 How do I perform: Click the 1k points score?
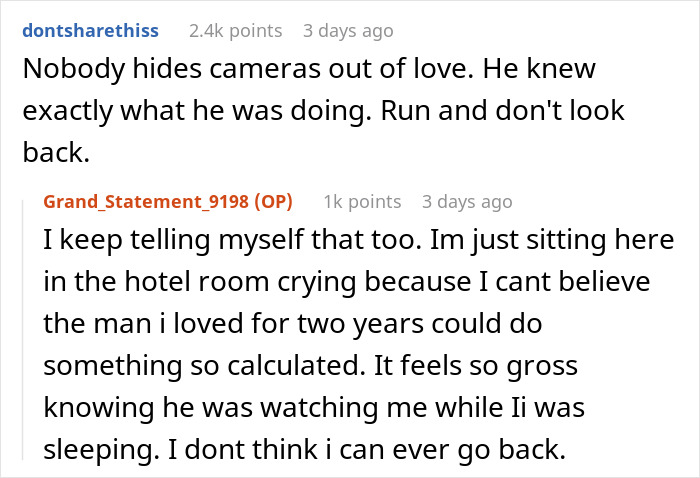pos(363,201)
